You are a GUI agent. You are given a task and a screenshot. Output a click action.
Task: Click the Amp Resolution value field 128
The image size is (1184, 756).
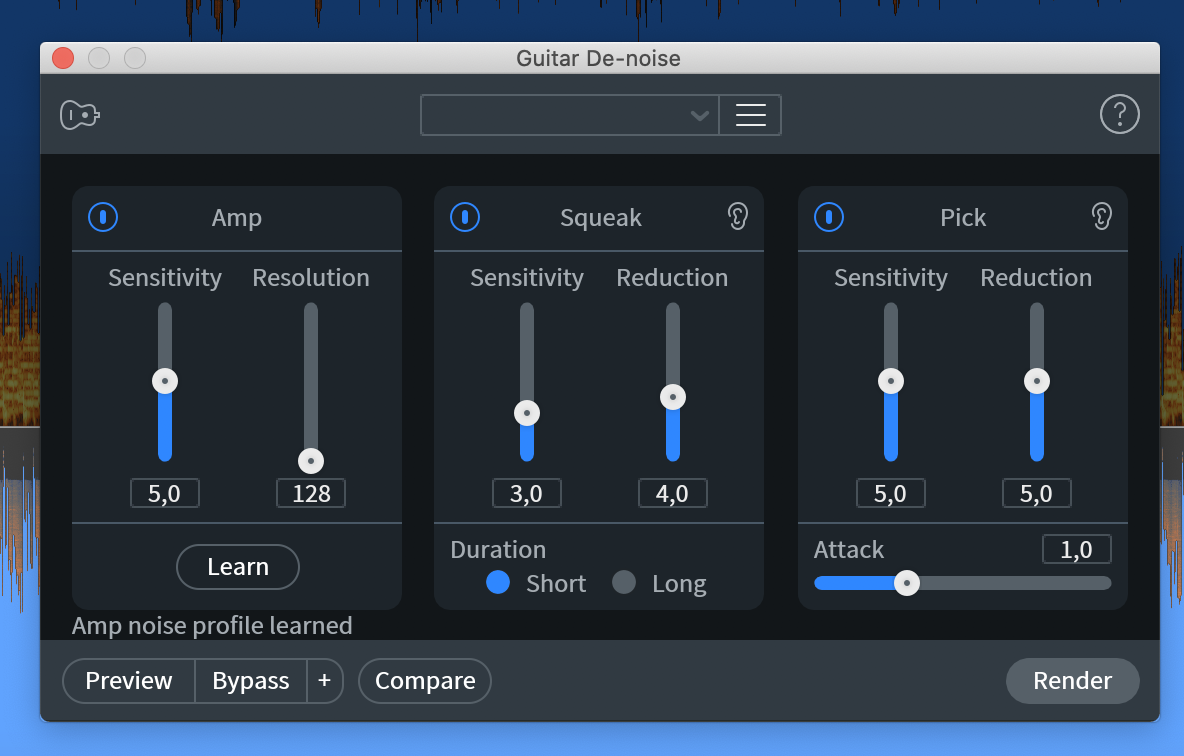click(311, 493)
